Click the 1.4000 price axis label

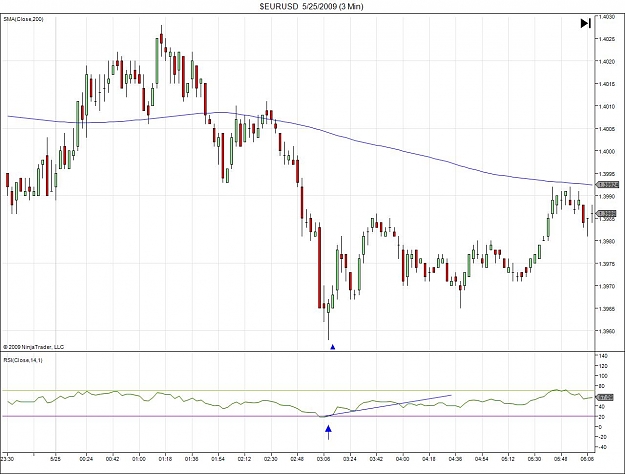click(608, 151)
